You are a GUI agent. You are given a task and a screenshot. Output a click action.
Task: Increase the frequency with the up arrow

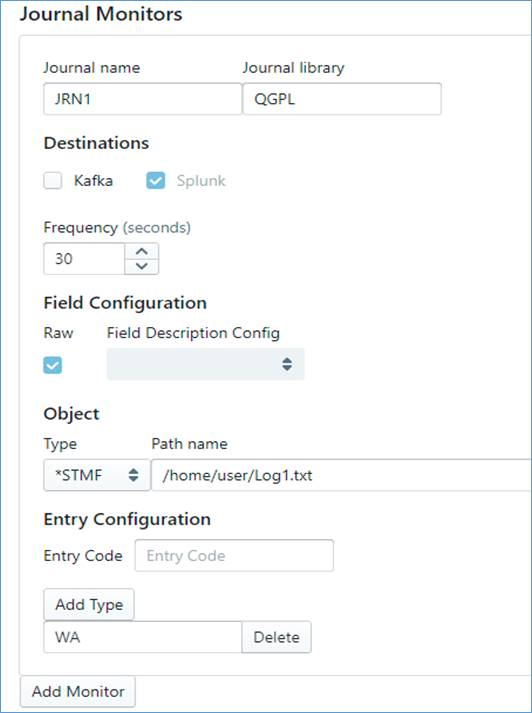[142, 251]
